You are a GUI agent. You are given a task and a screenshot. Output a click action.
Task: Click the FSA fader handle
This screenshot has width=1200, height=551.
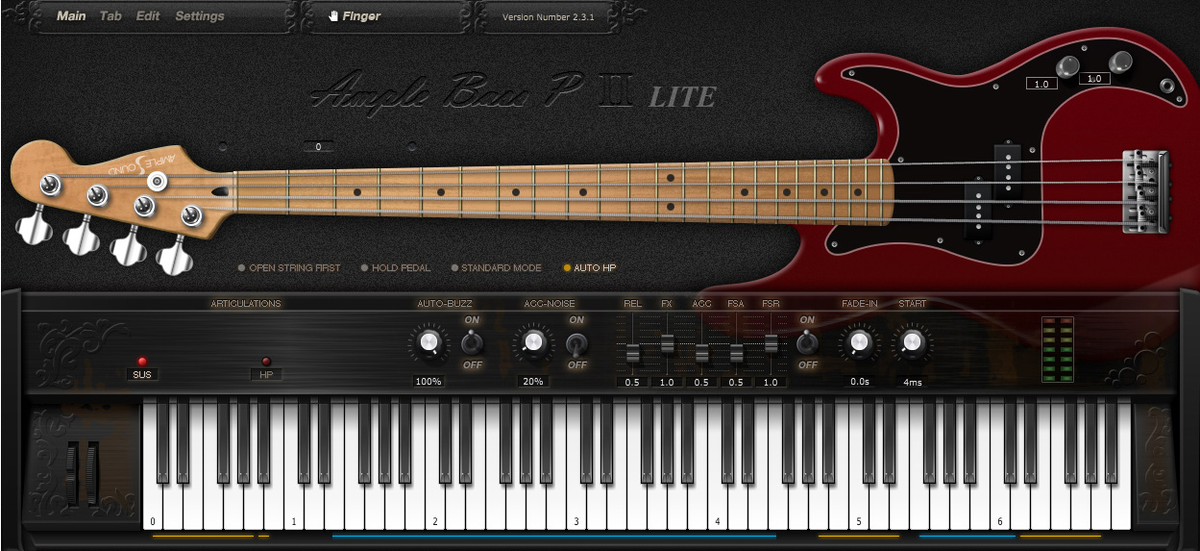pyautogui.click(x=737, y=354)
